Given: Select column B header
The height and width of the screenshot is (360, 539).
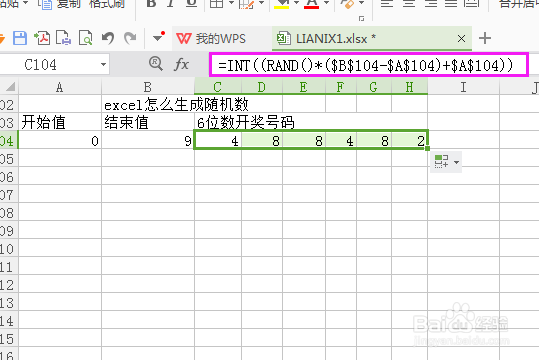Looking at the screenshot, I should pyautogui.click(x=148, y=87).
